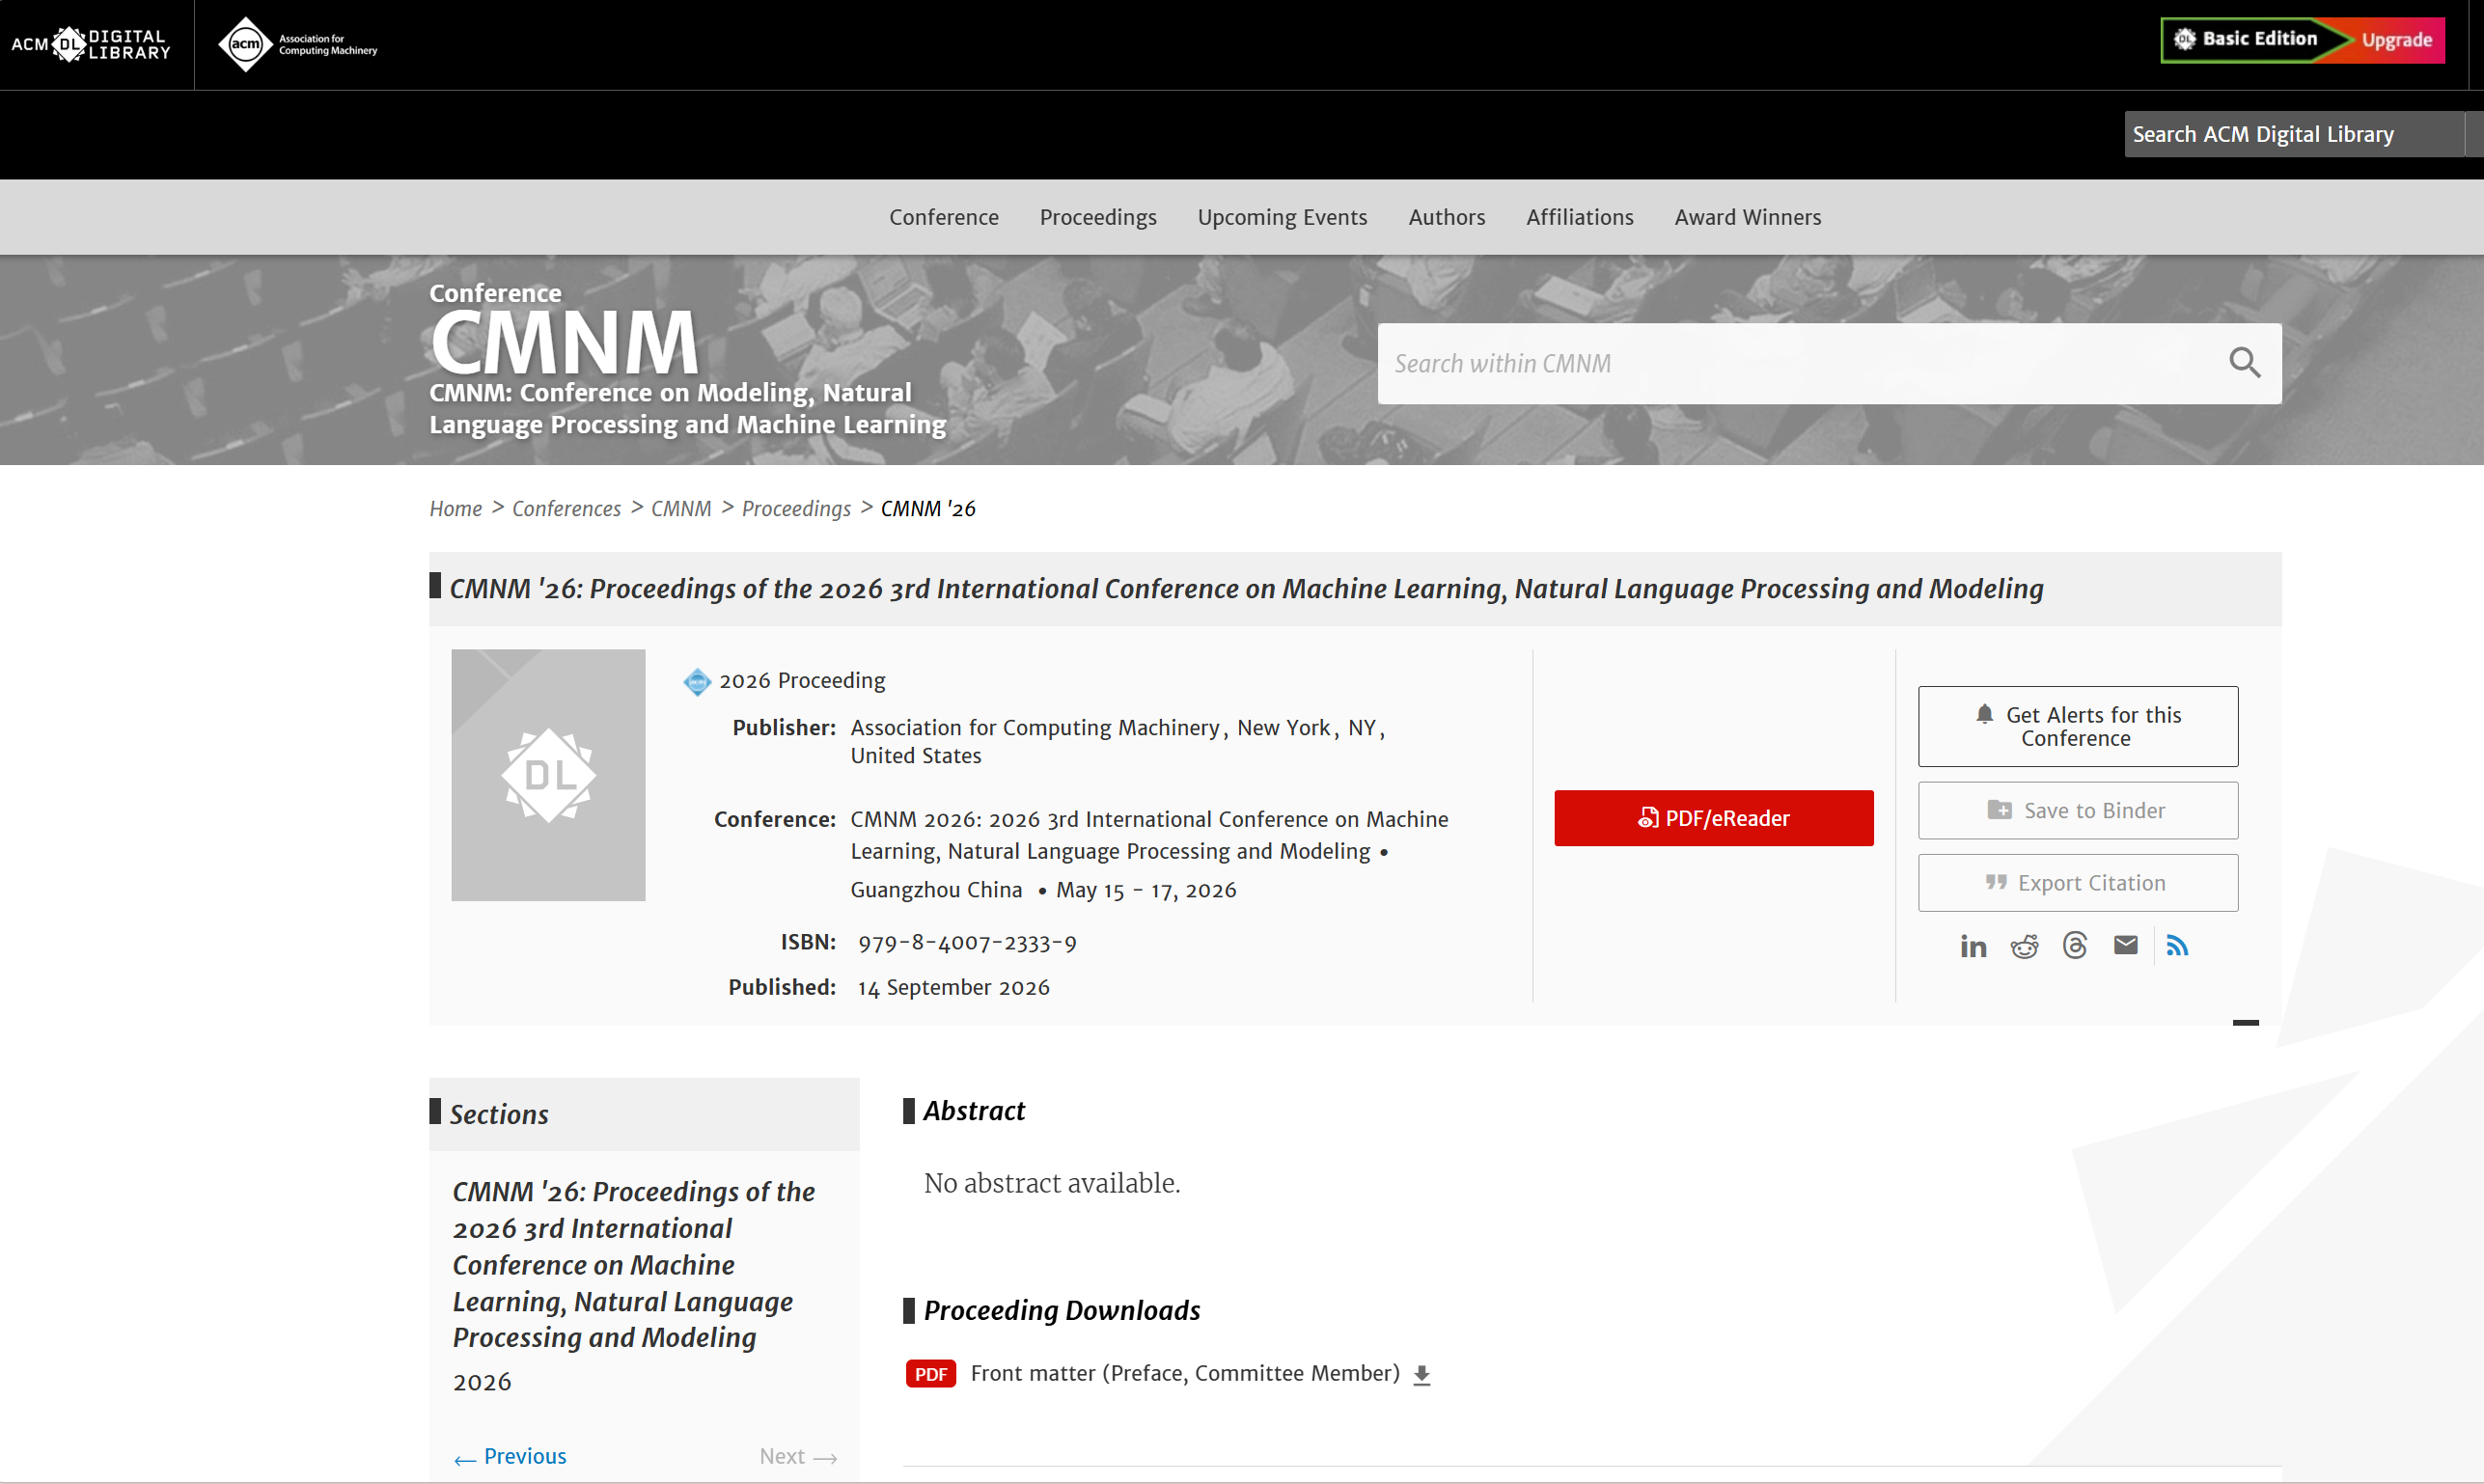This screenshot has width=2484, height=1484.
Task: Focus the Search ACM Digital Library field
Action: tap(2293, 134)
